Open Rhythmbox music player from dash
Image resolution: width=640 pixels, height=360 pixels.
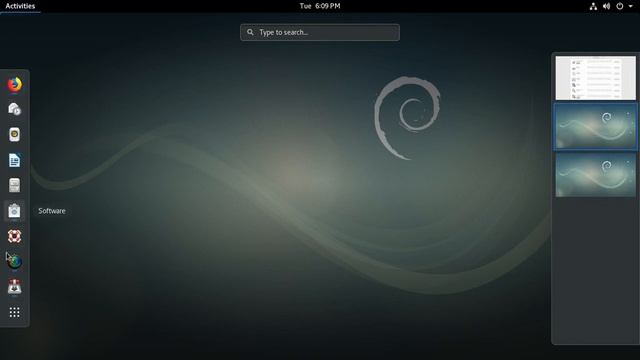click(15, 135)
